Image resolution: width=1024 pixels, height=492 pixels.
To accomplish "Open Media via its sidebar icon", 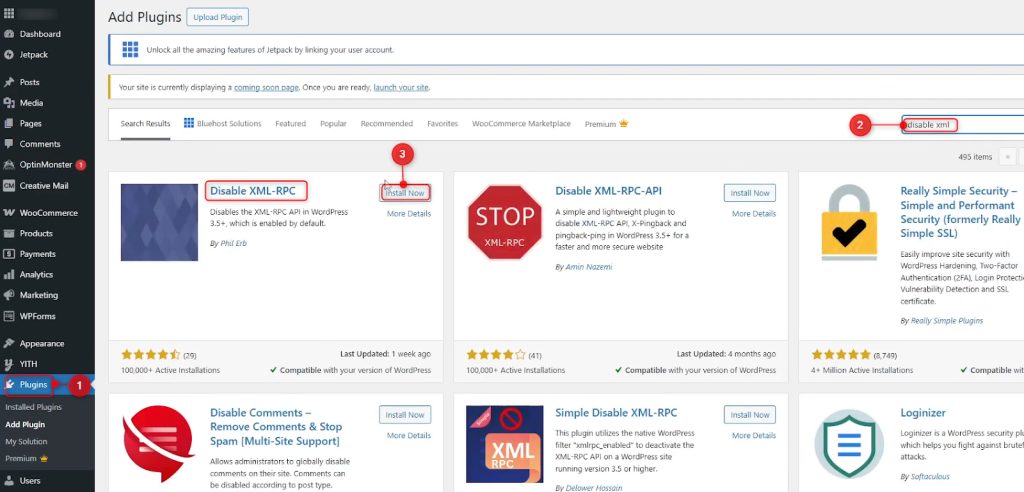I will [8, 103].
